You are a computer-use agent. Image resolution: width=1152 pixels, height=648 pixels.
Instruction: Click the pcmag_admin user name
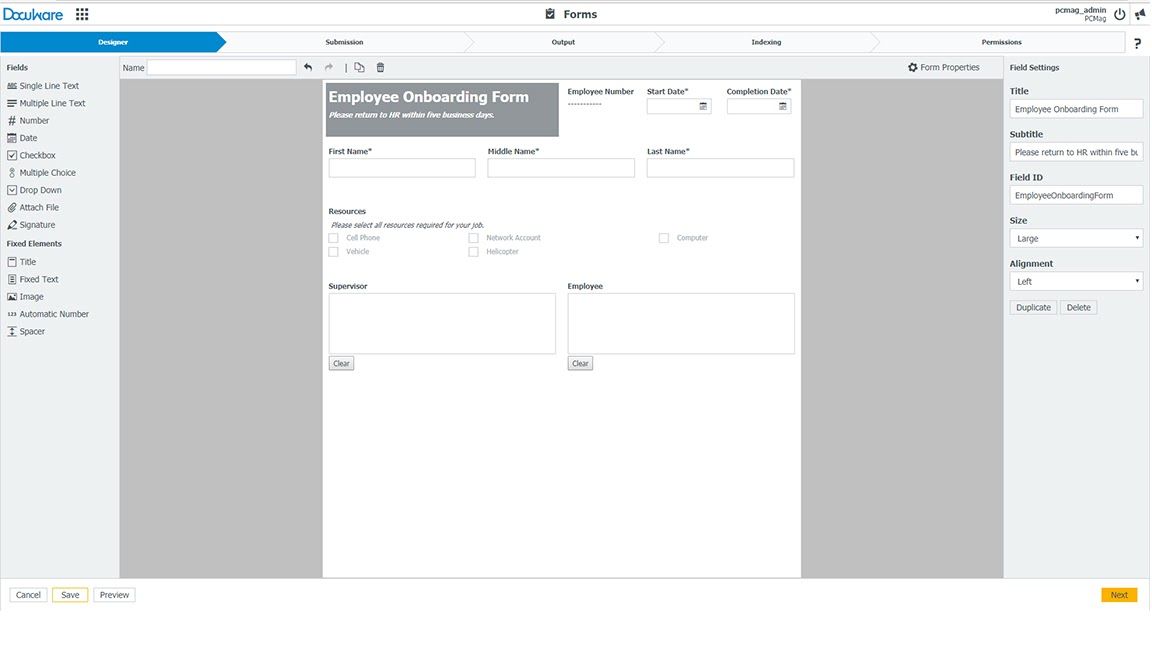tap(1080, 10)
